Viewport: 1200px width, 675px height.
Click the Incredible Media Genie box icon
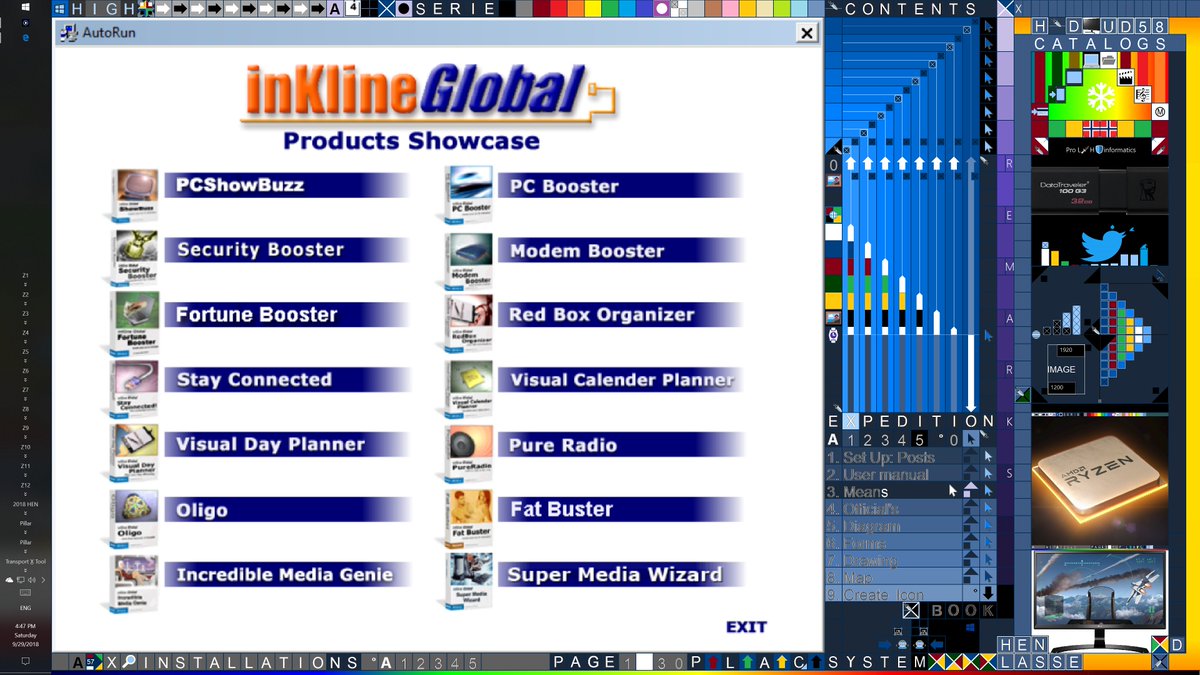134,582
